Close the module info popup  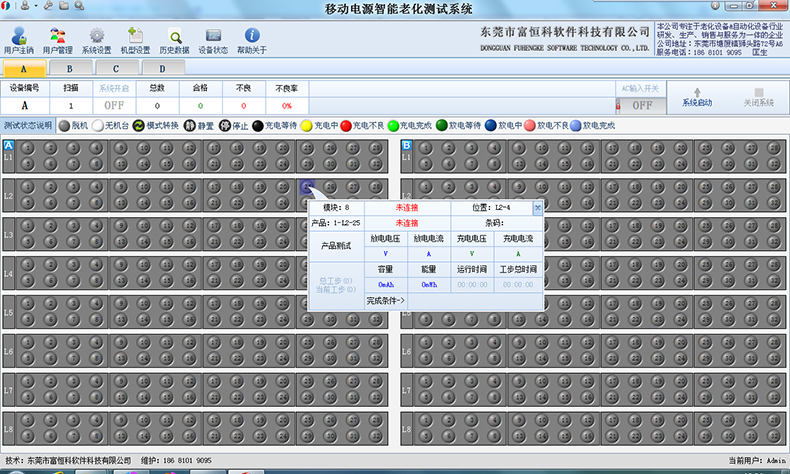(x=537, y=208)
